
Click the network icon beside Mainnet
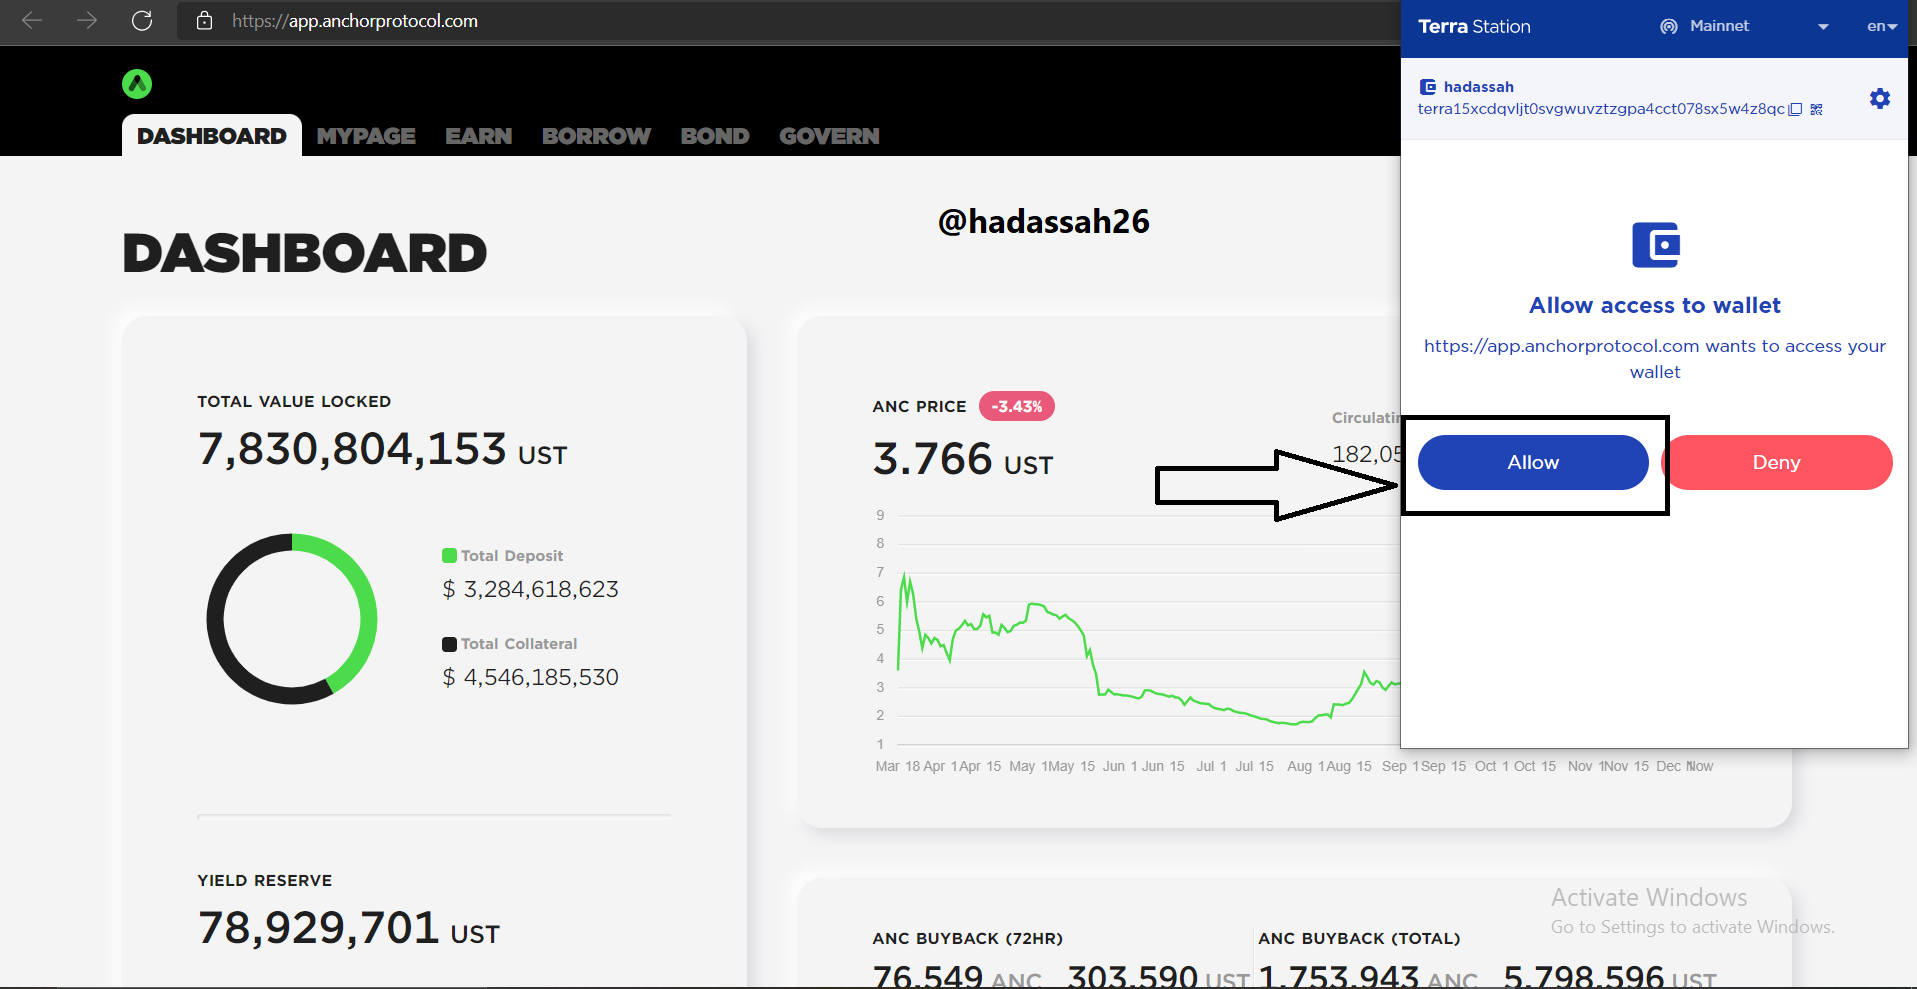[1669, 27]
